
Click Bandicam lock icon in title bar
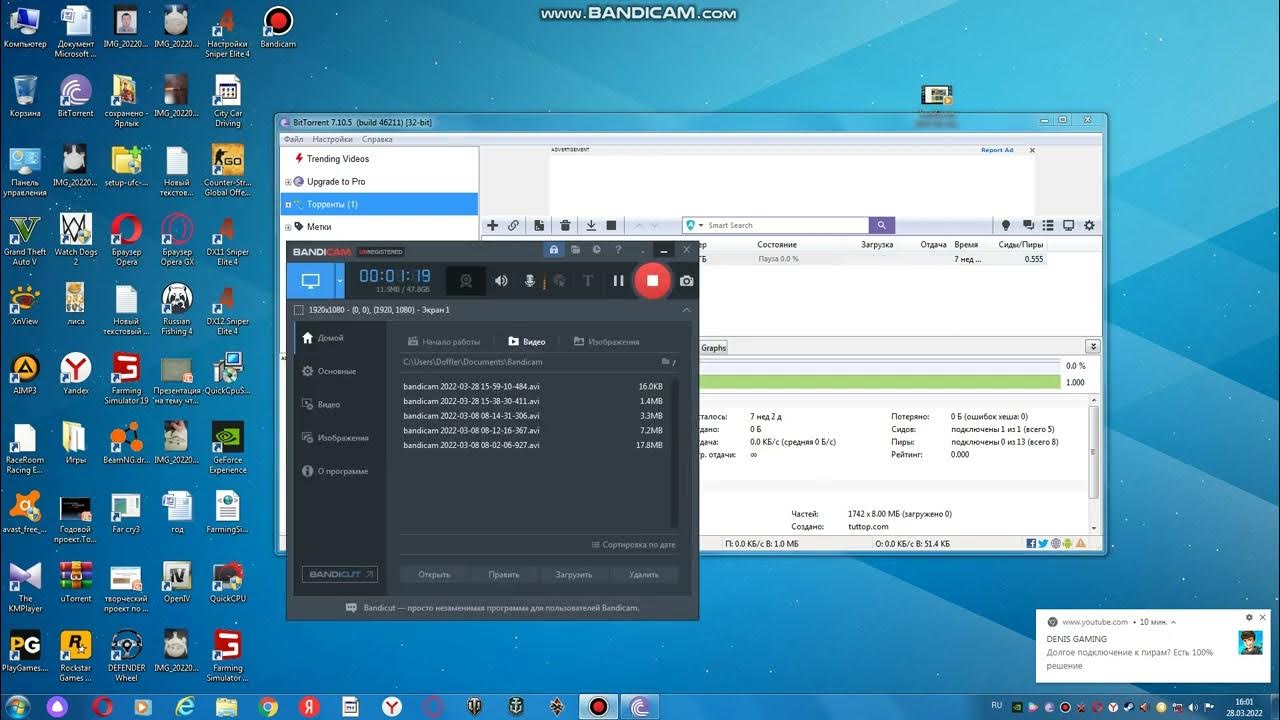click(x=553, y=250)
